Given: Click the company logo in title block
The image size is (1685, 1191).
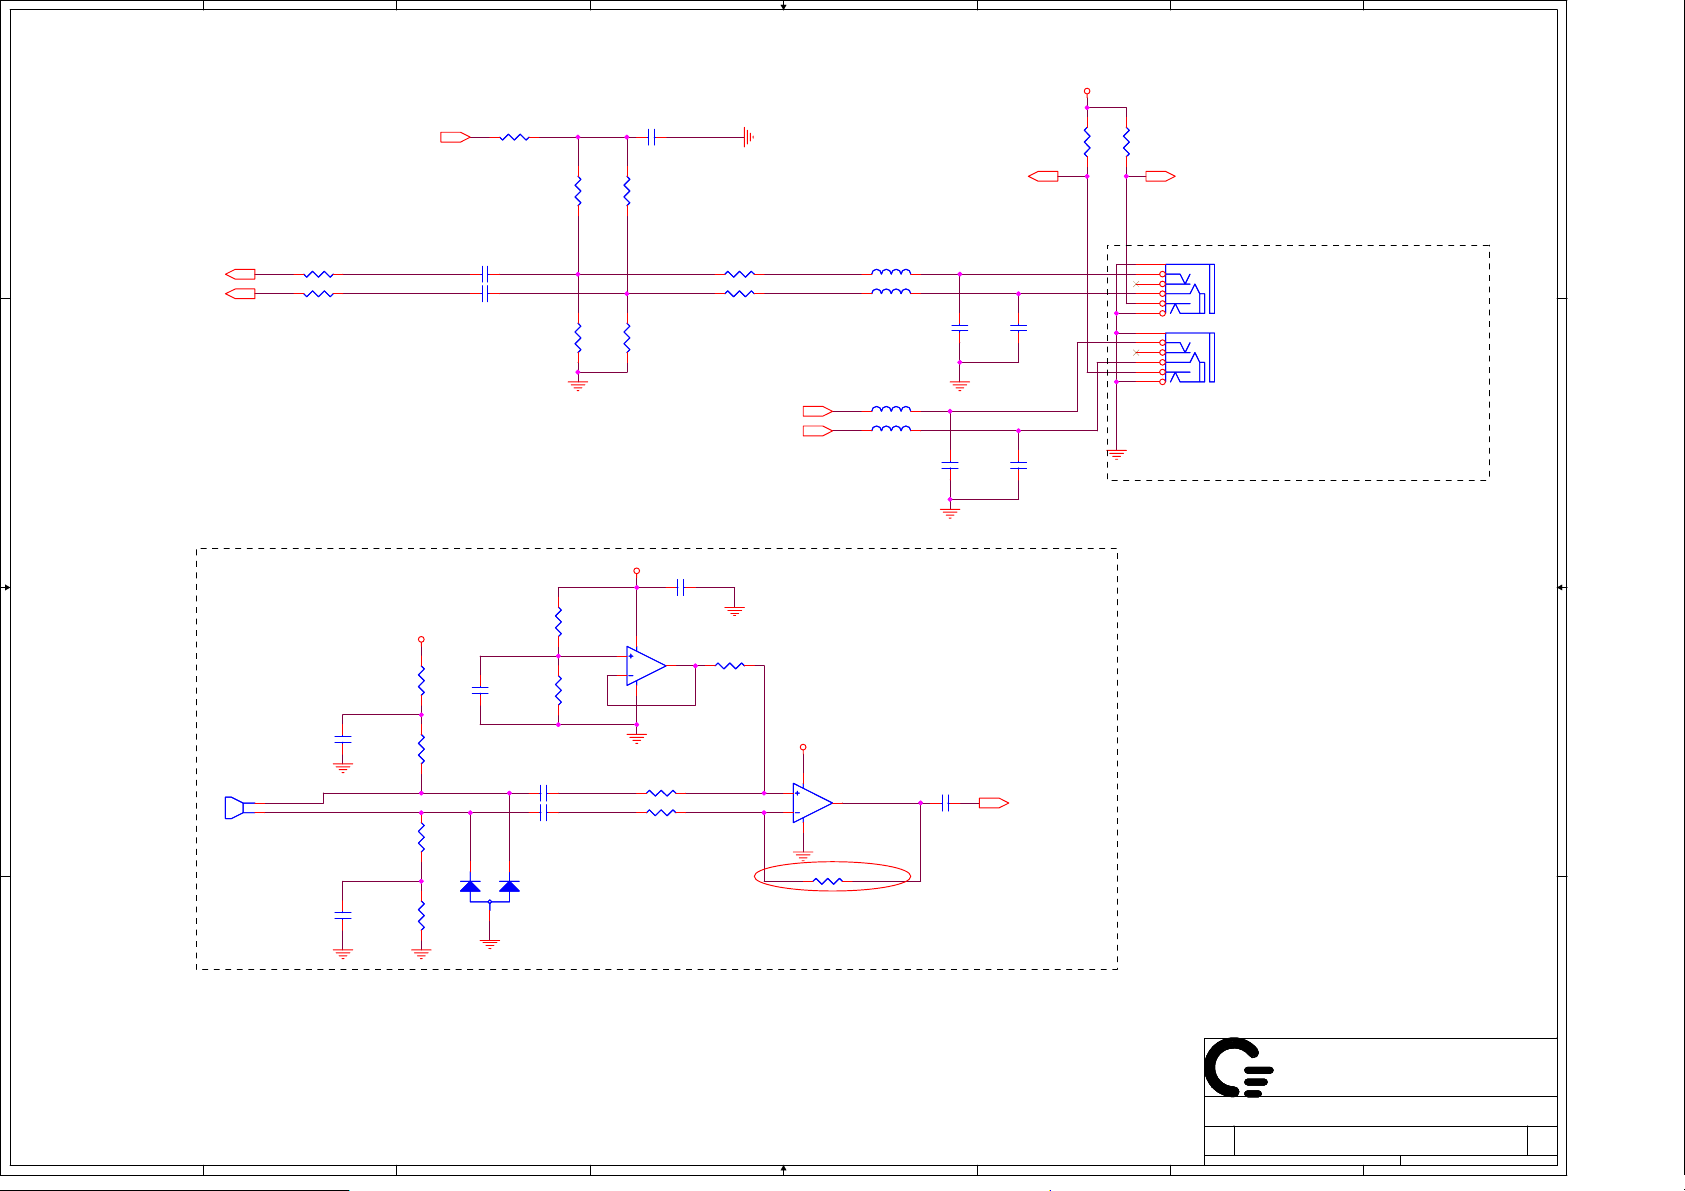Looking at the screenshot, I should pyautogui.click(x=1238, y=1067).
